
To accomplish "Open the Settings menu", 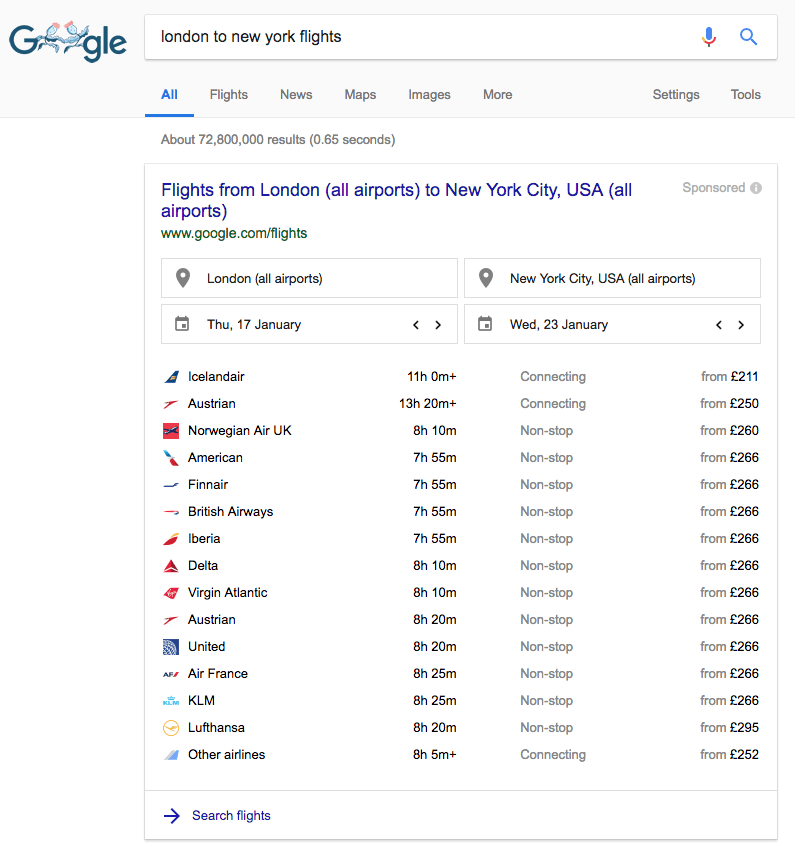I will click(676, 95).
